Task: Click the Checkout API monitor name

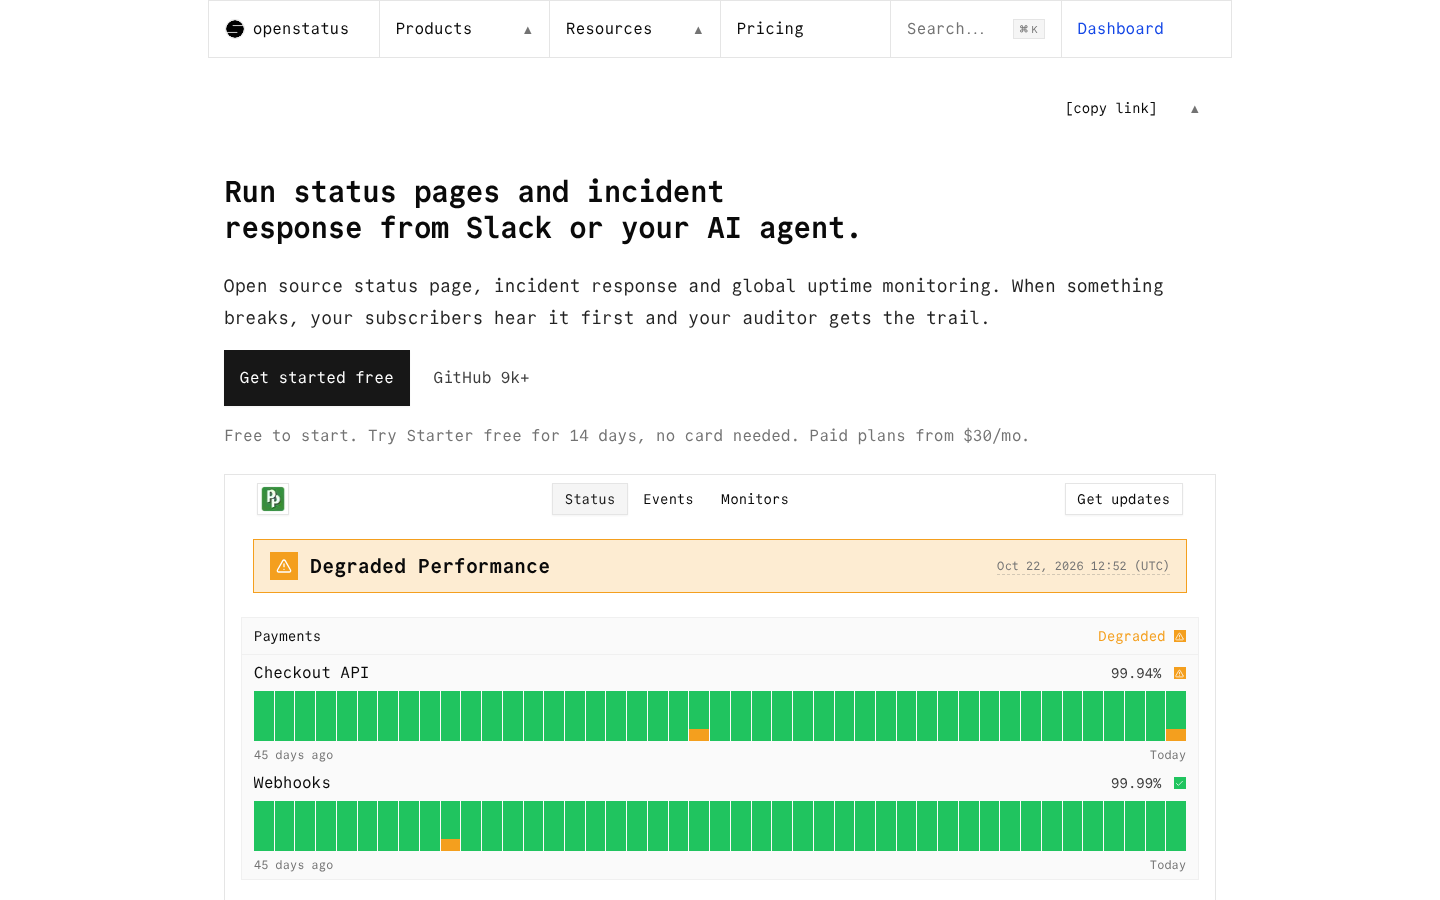Action: pyautogui.click(x=311, y=673)
